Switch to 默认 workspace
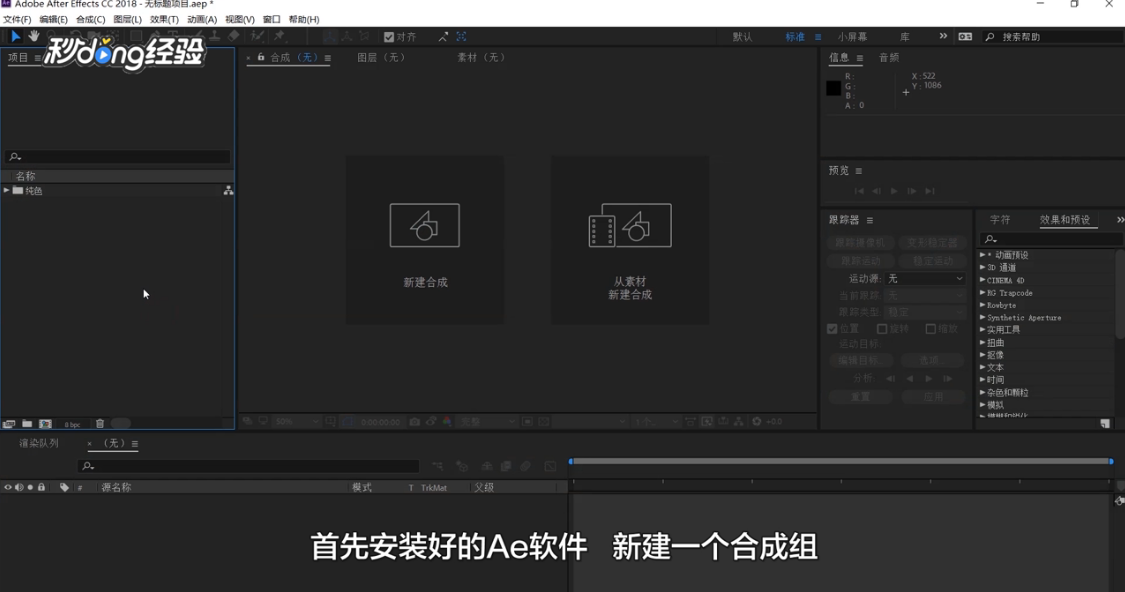 tap(743, 37)
